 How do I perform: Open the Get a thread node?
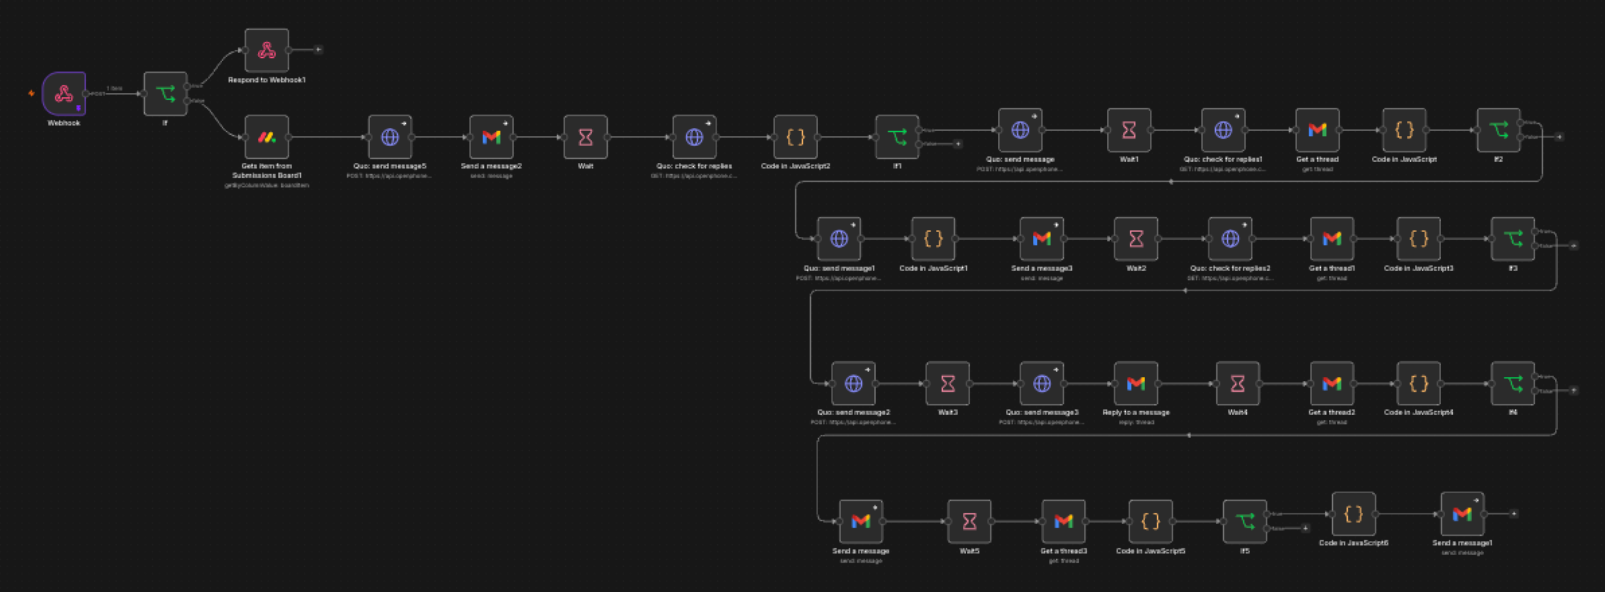click(x=1317, y=130)
